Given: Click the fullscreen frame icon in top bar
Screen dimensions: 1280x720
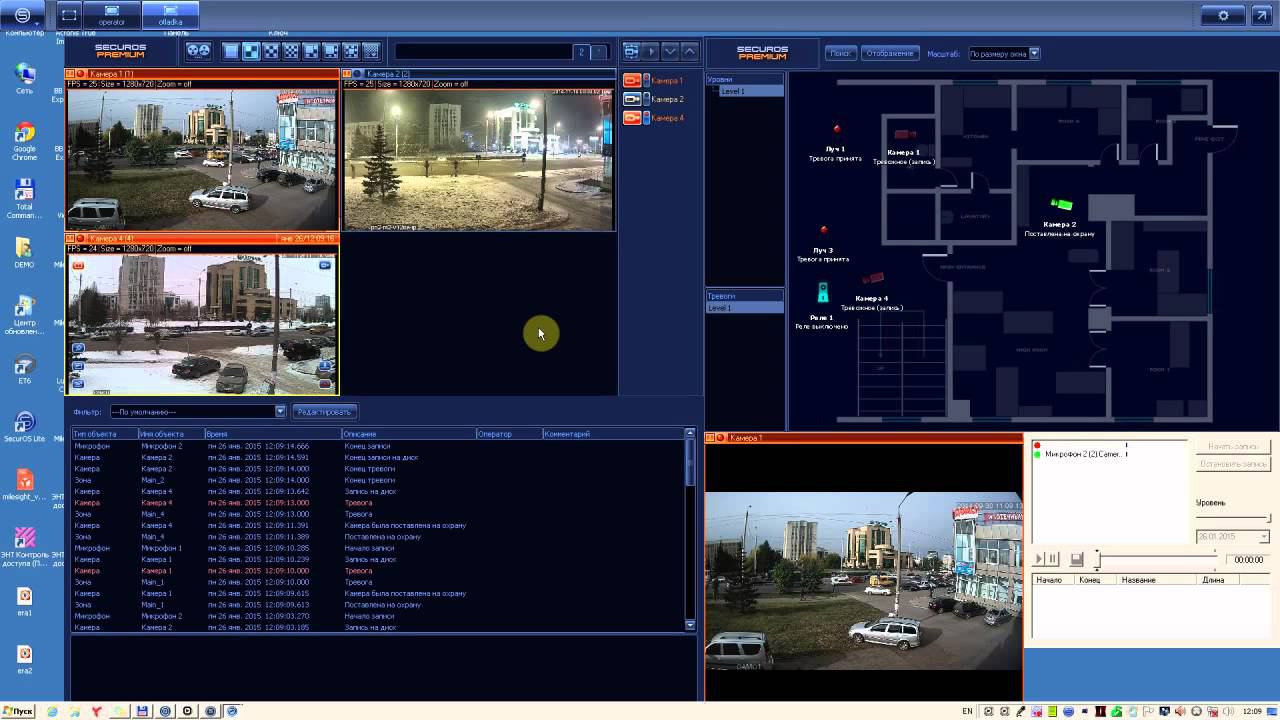Looking at the screenshot, I should (69, 15).
